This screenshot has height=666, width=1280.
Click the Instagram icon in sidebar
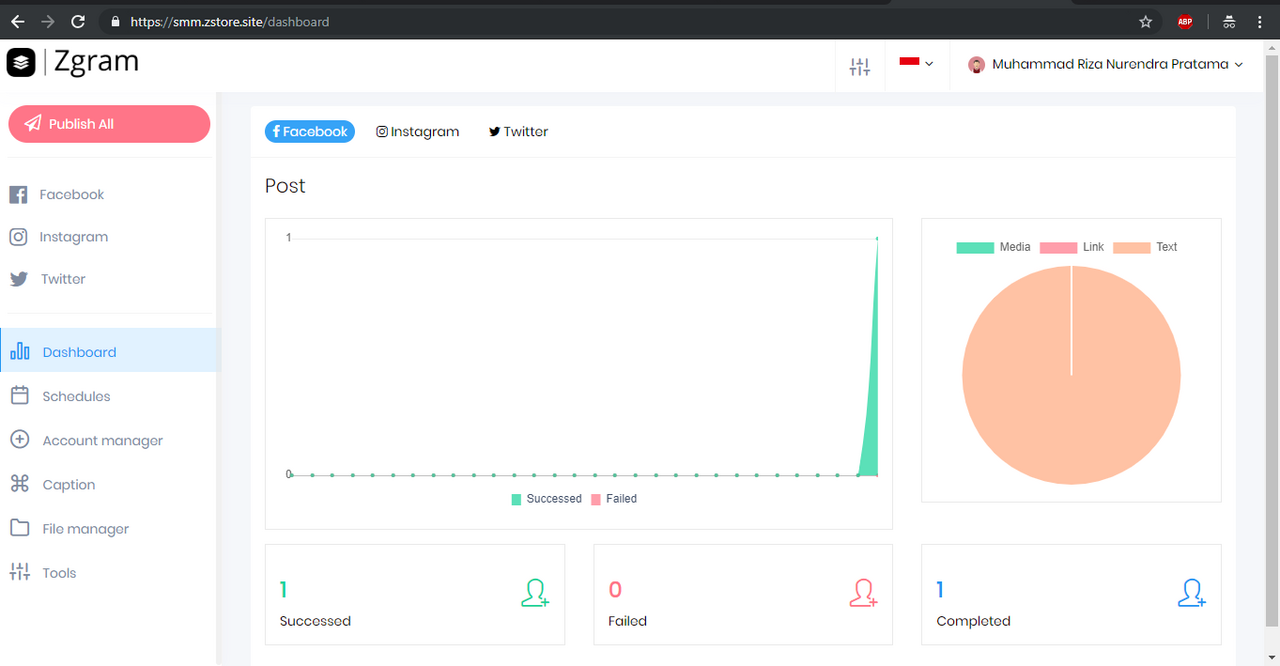pos(18,237)
